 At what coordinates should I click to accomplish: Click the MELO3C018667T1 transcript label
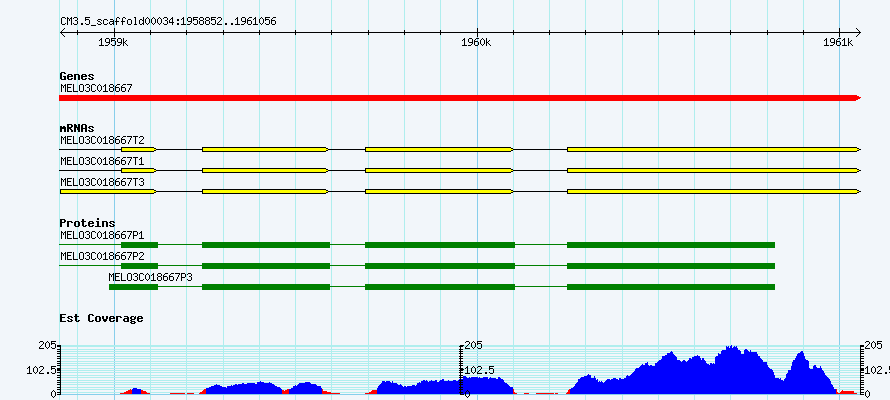102,161
